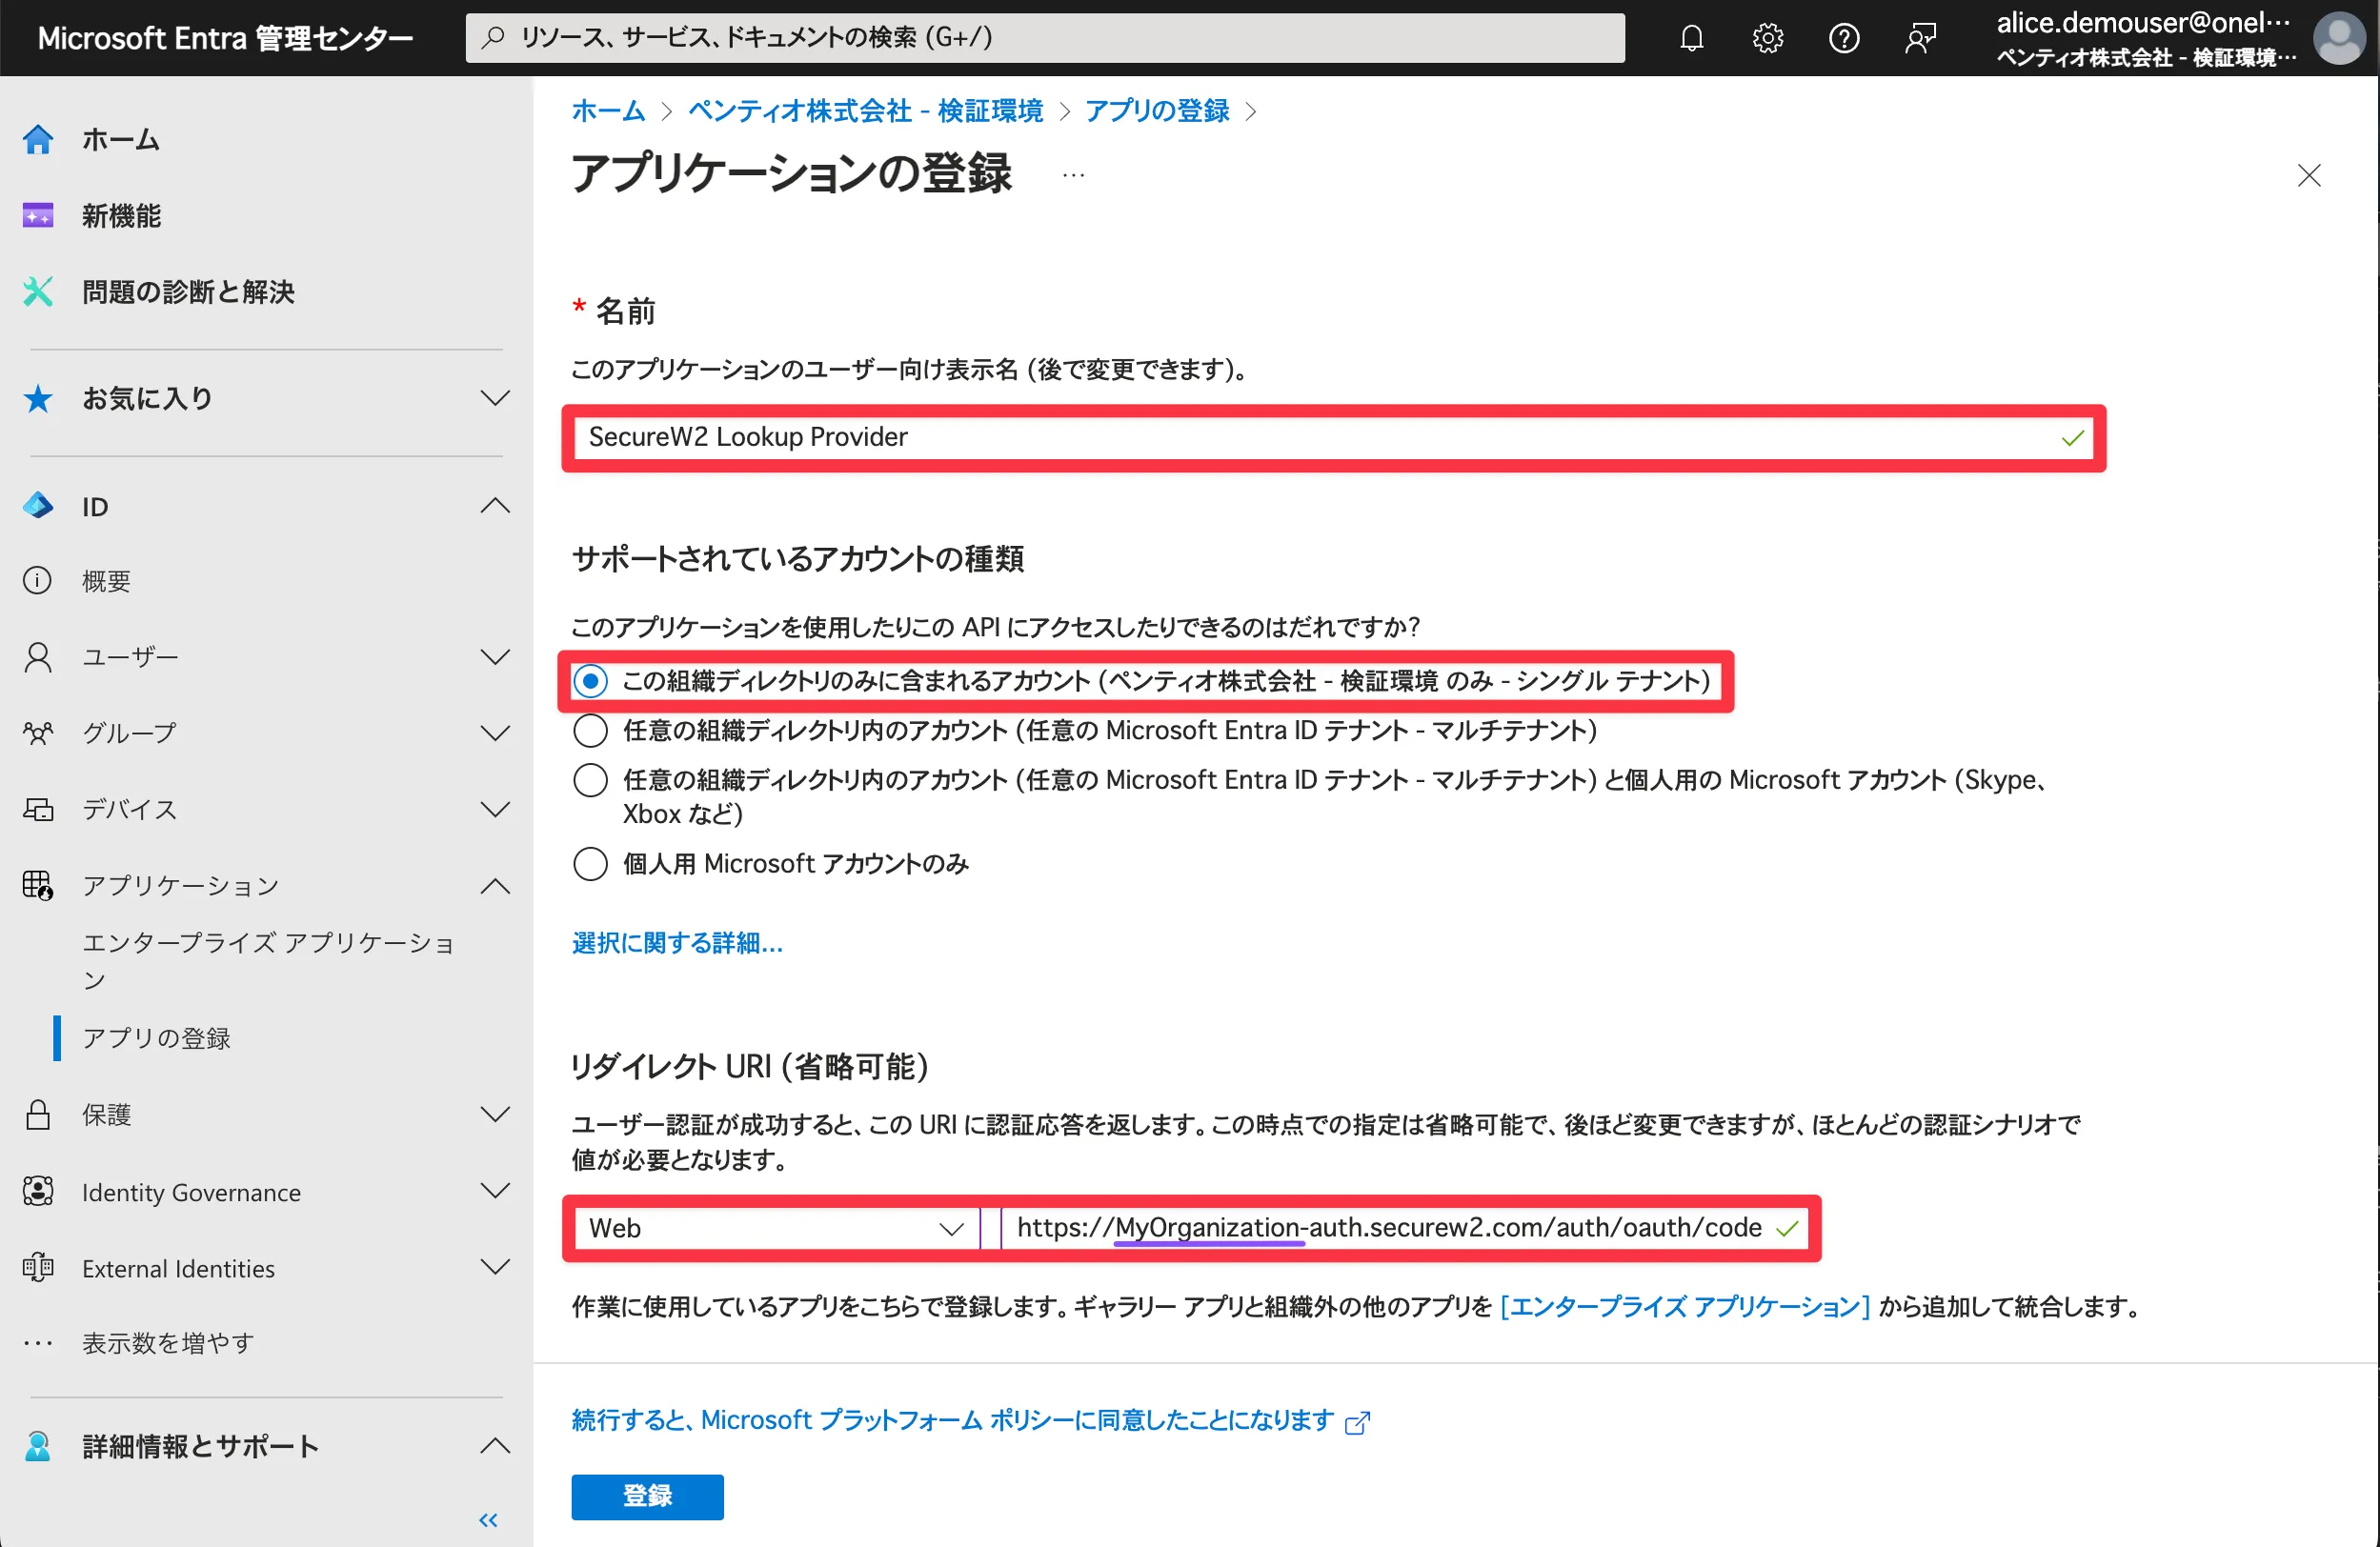Open エンタープライズ アプリケーション menu item
The height and width of the screenshot is (1547, 2380).
point(268,960)
